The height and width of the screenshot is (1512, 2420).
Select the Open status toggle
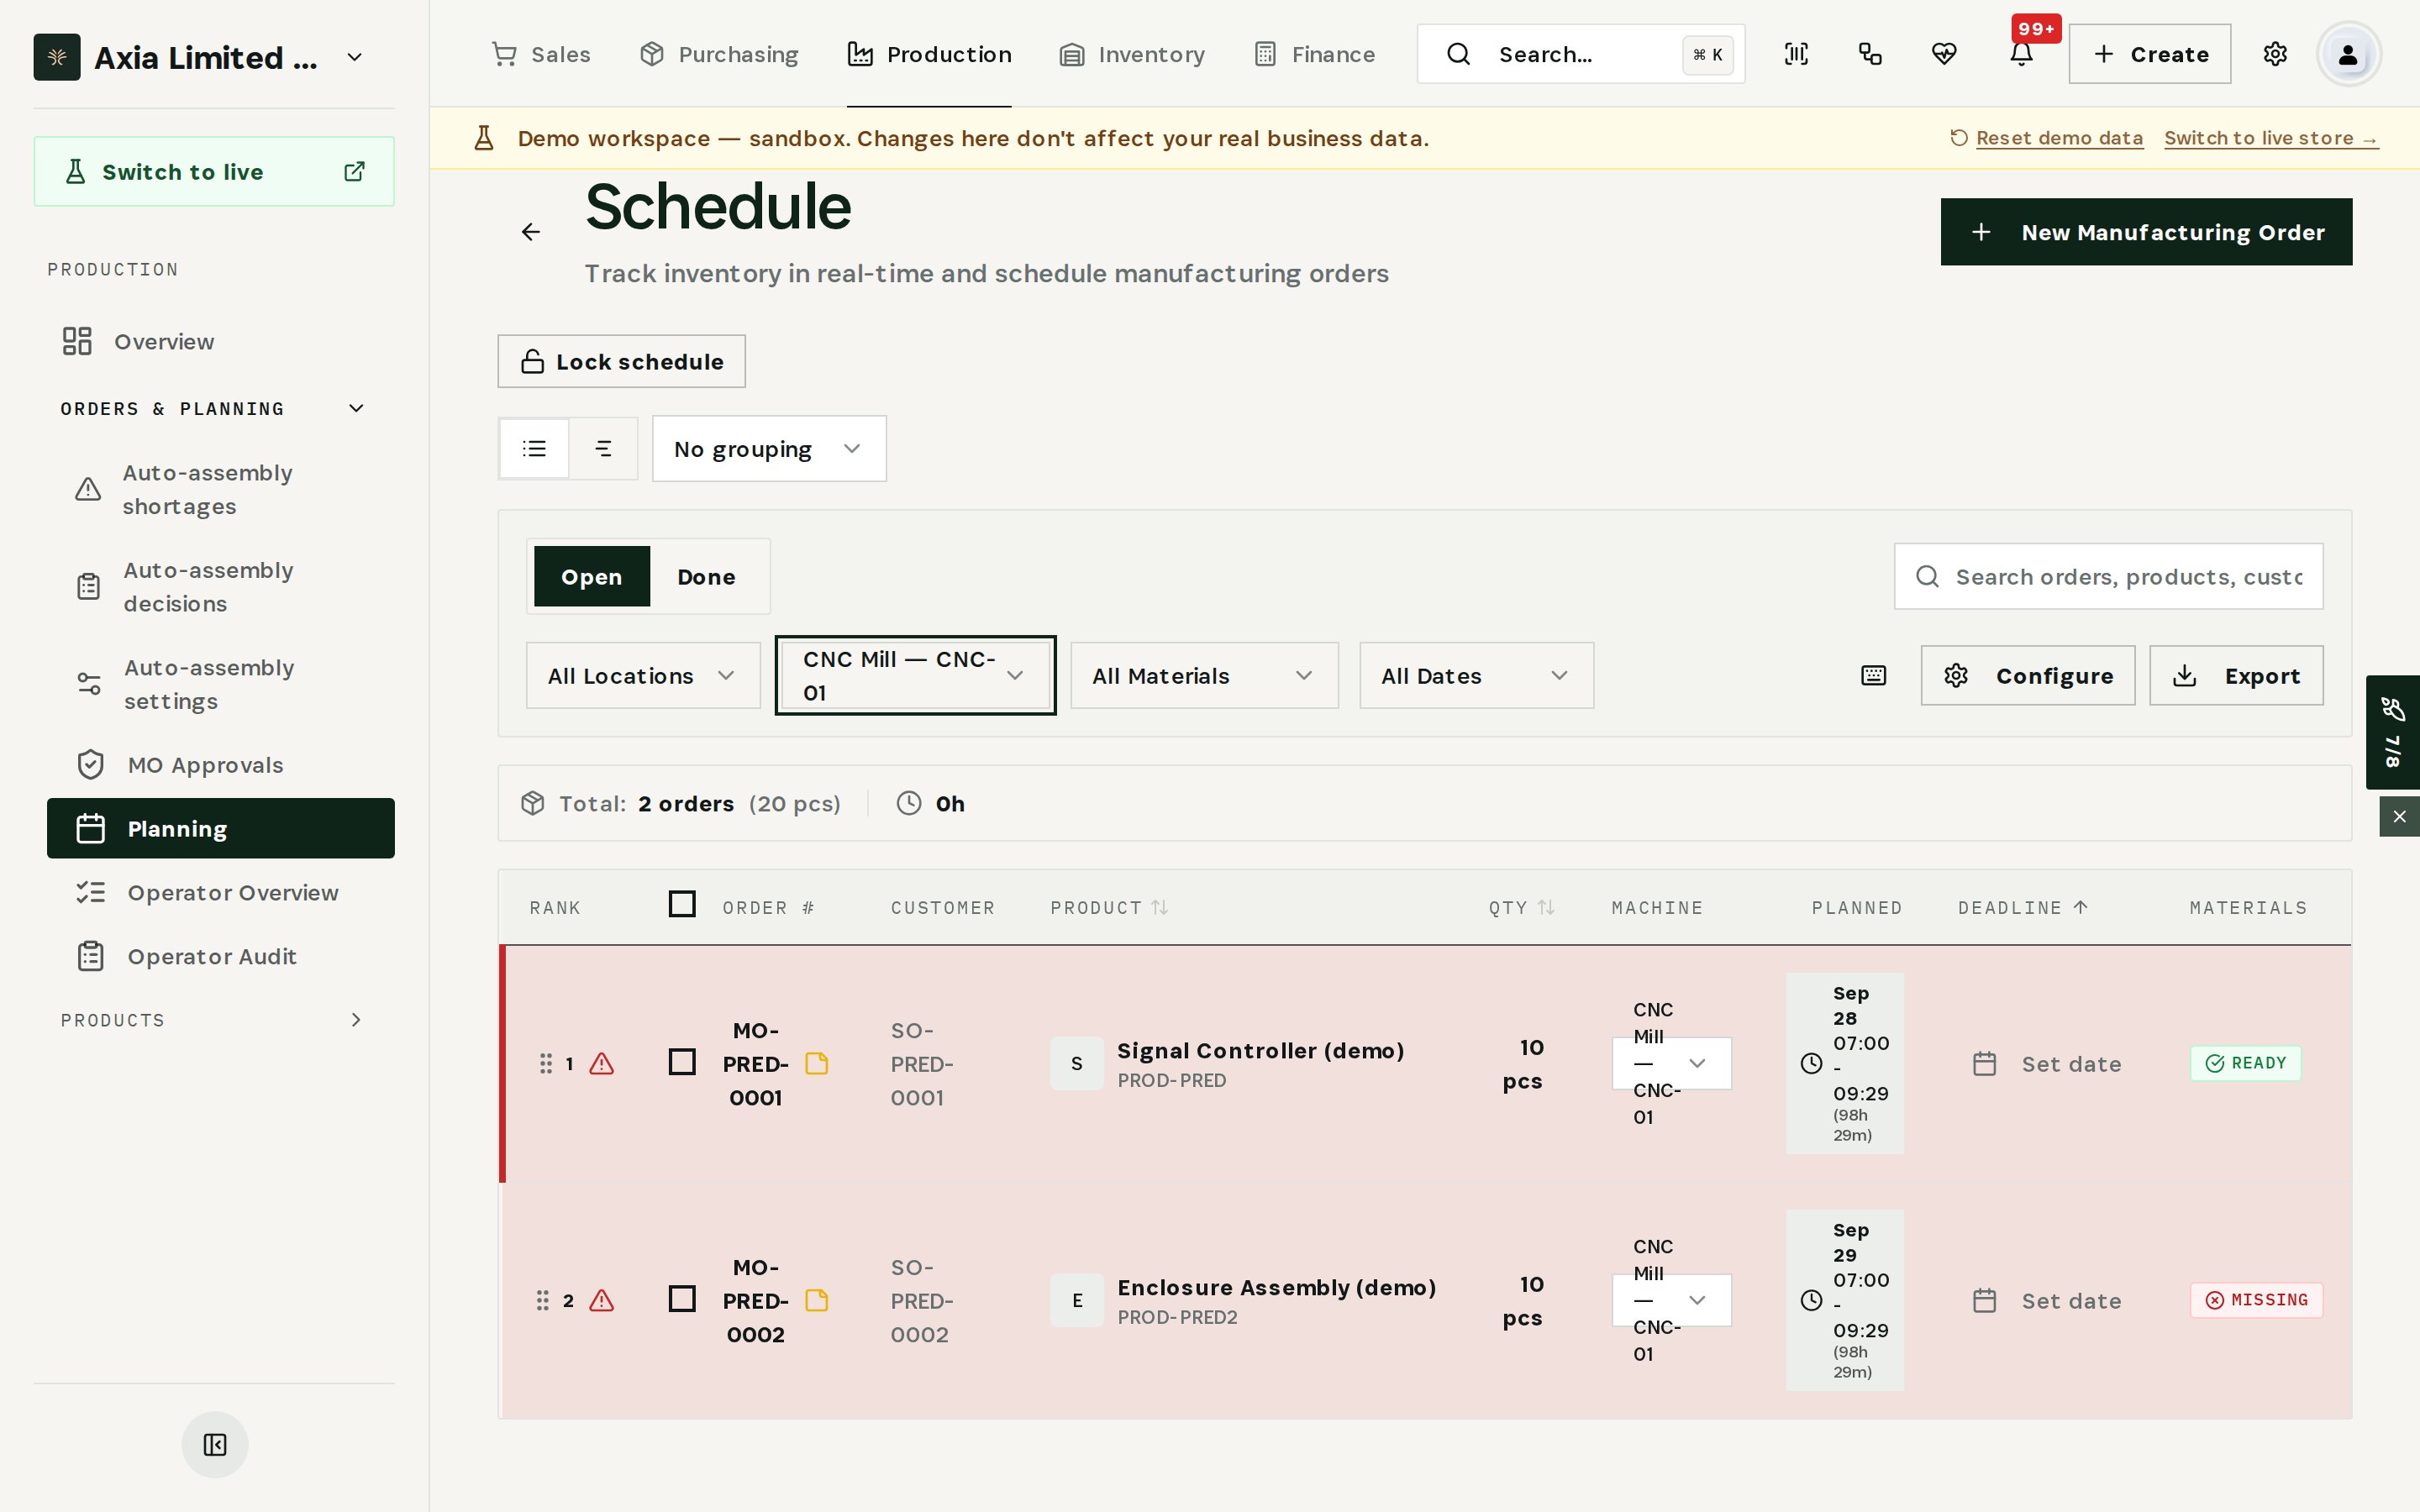pyautogui.click(x=592, y=577)
